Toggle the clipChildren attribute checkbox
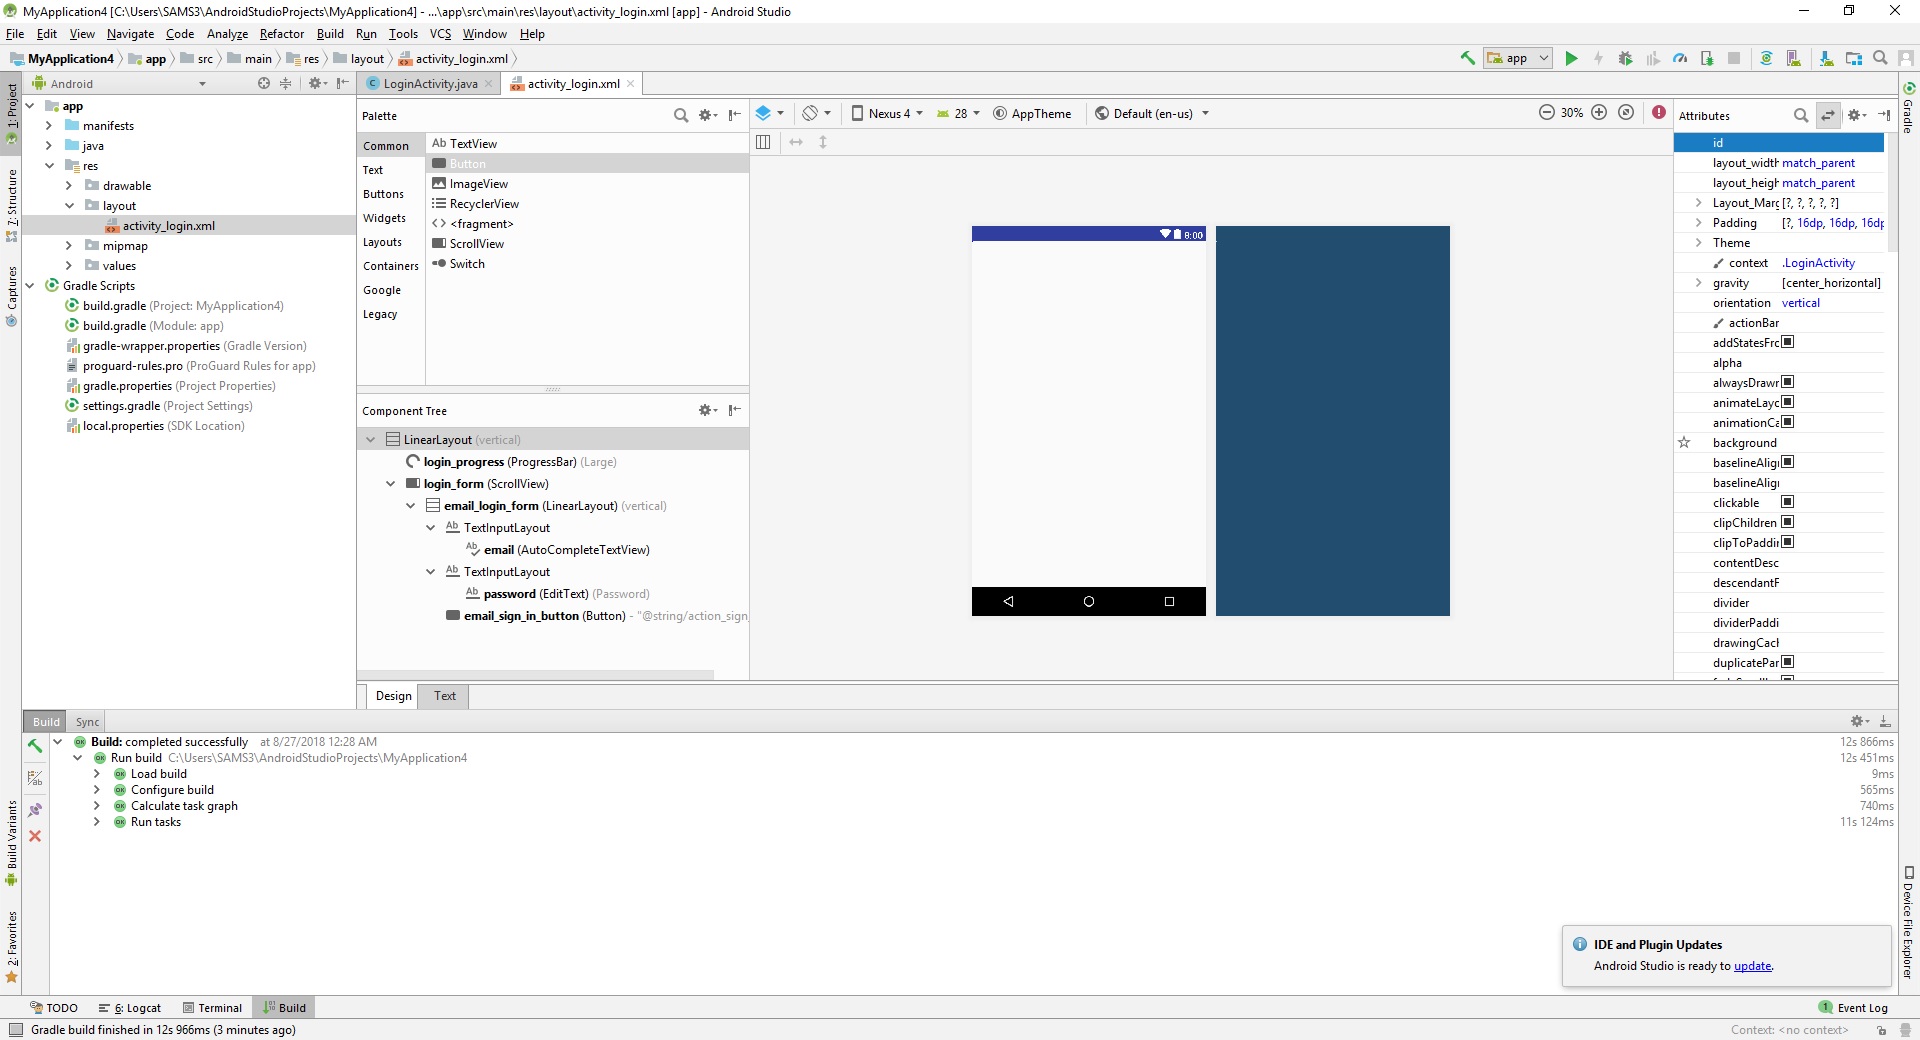The height and width of the screenshot is (1040, 1920). tap(1788, 523)
